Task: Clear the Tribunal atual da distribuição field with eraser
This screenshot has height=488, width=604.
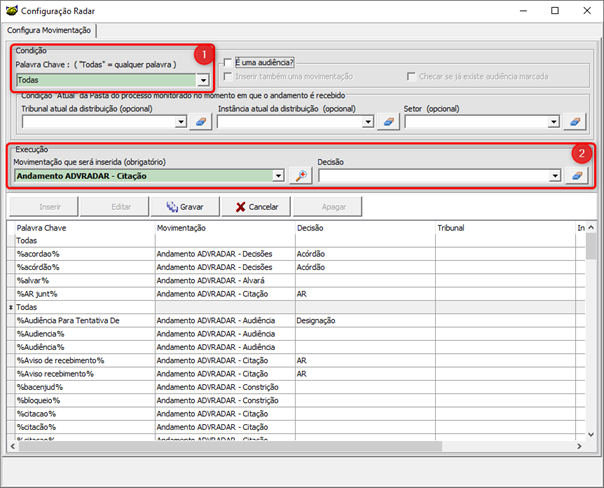Action: point(201,122)
